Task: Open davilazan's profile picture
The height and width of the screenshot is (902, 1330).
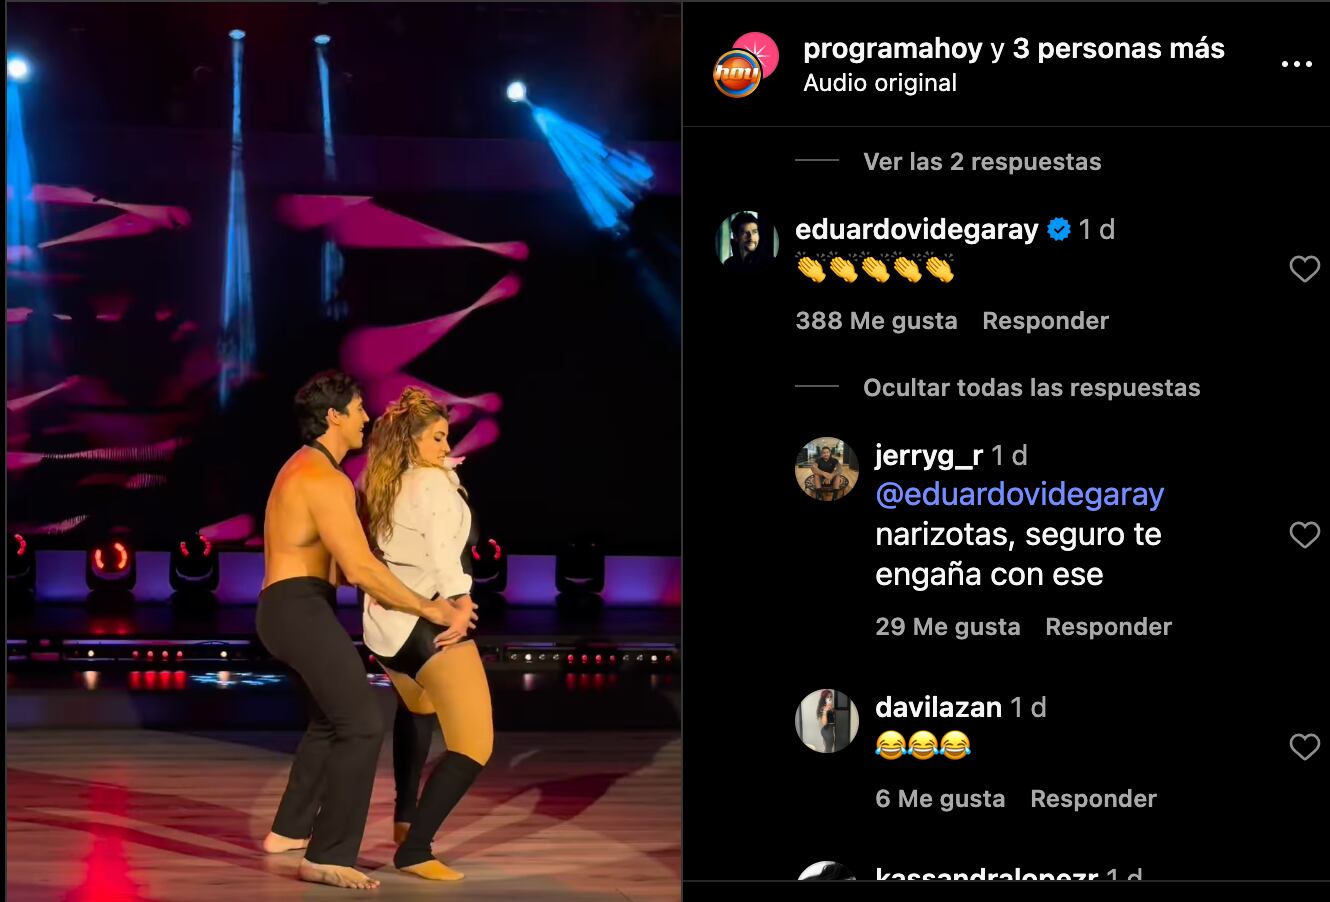Action: click(827, 720)
